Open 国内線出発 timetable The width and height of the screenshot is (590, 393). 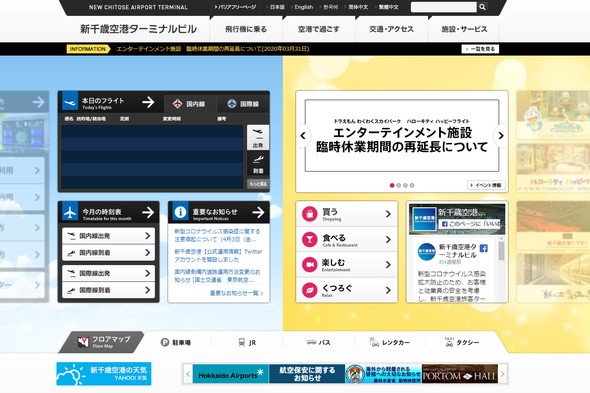coord(108,236)
